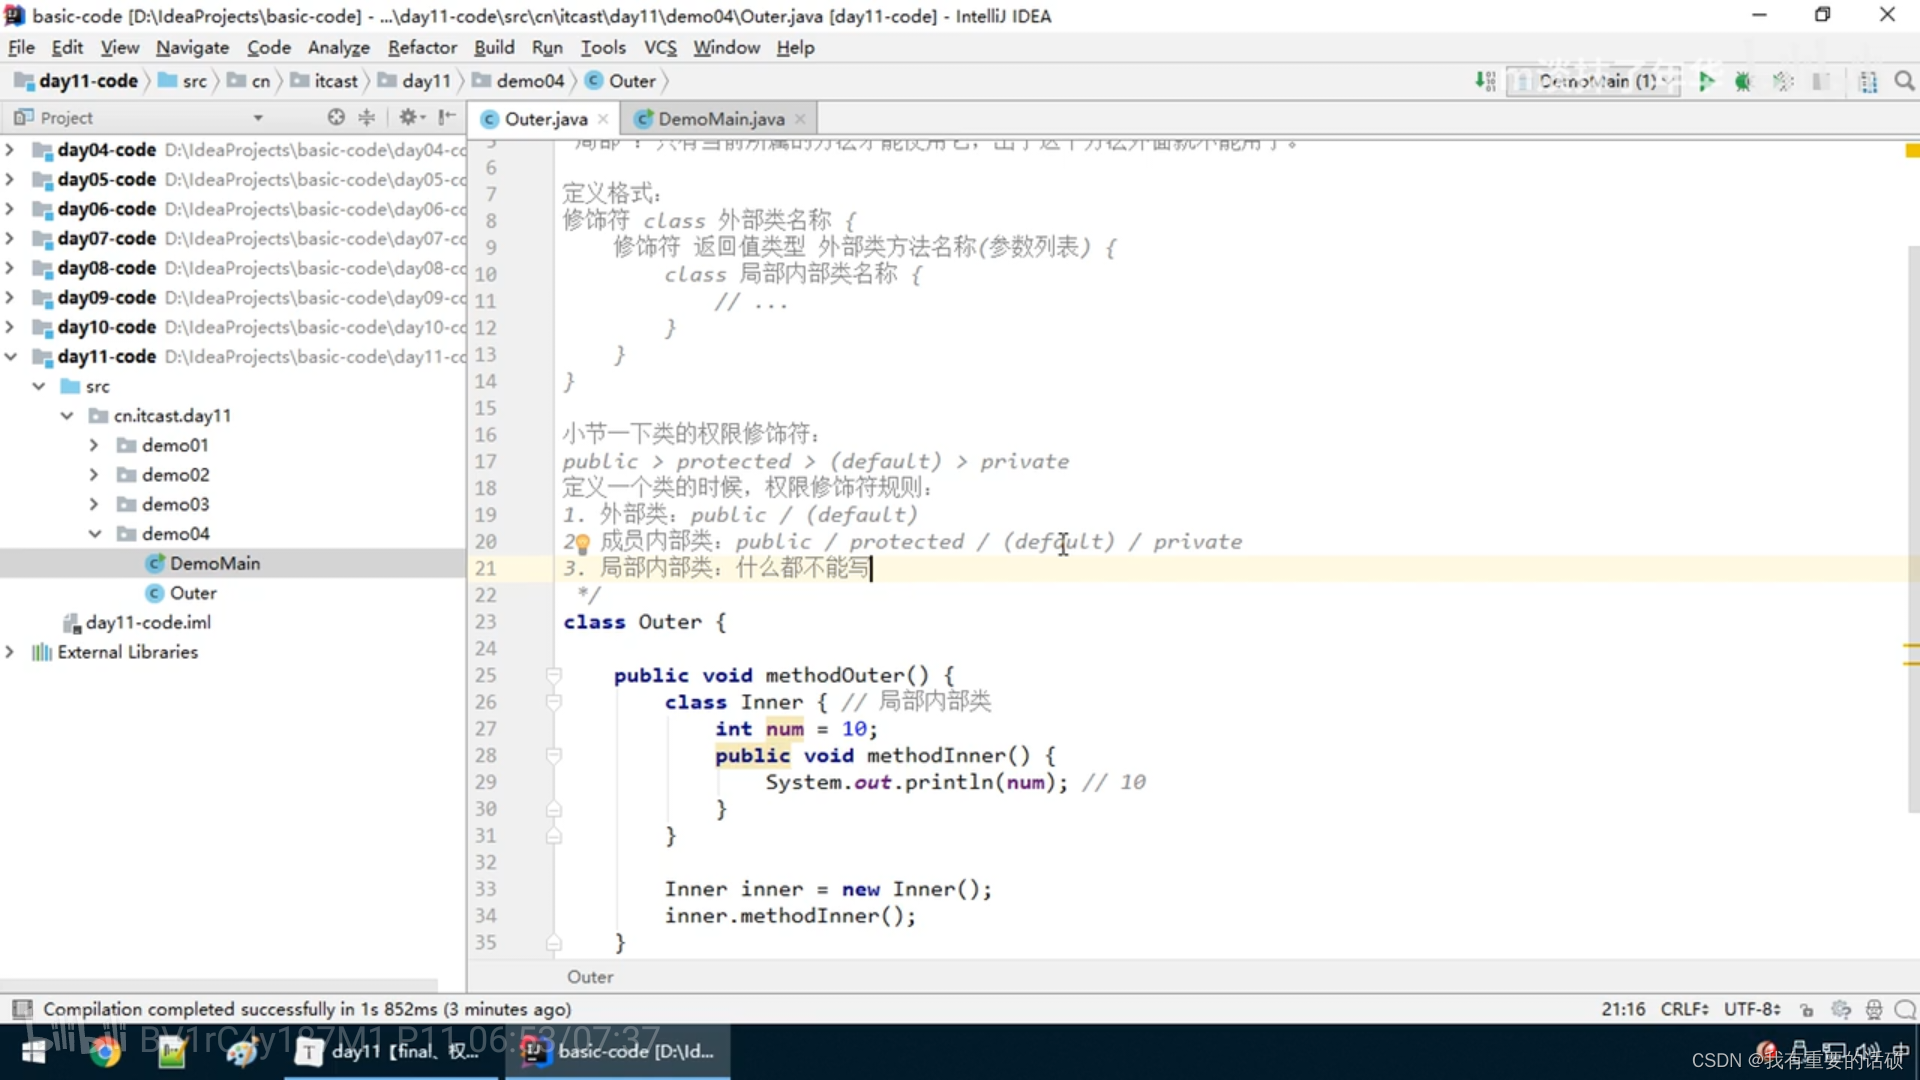This screenshot has width=1920, height=1080.
Task: Open the Windows Start button
Action: [34, 1052]
